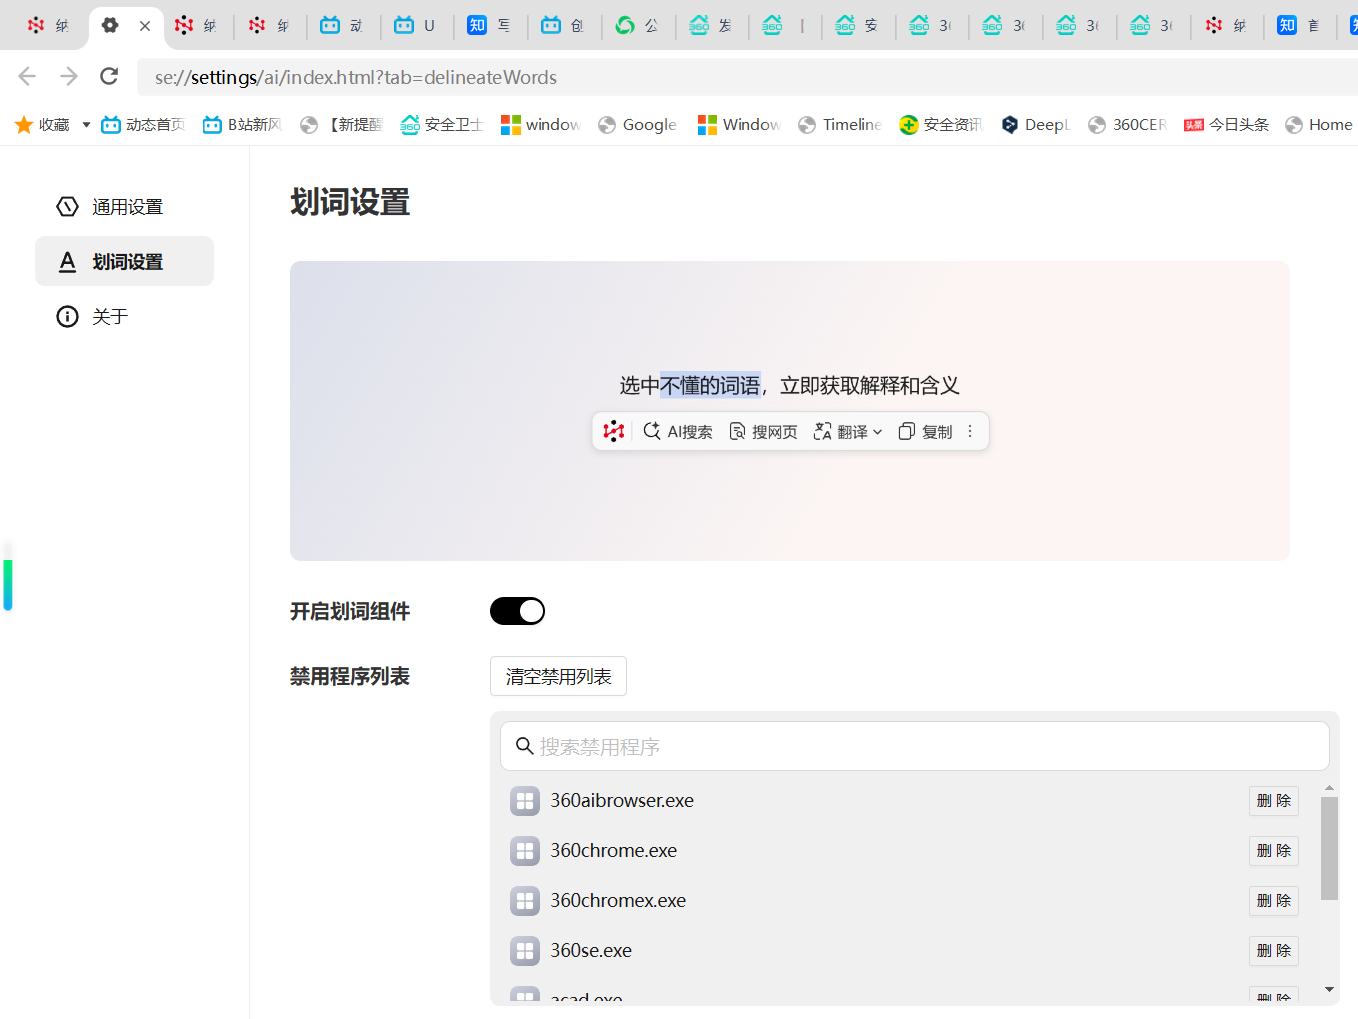The image size is (1358, 1019).
Task: Expand the 收藏 bookmarks dropdown arrow
Action: tap(86, 124)
